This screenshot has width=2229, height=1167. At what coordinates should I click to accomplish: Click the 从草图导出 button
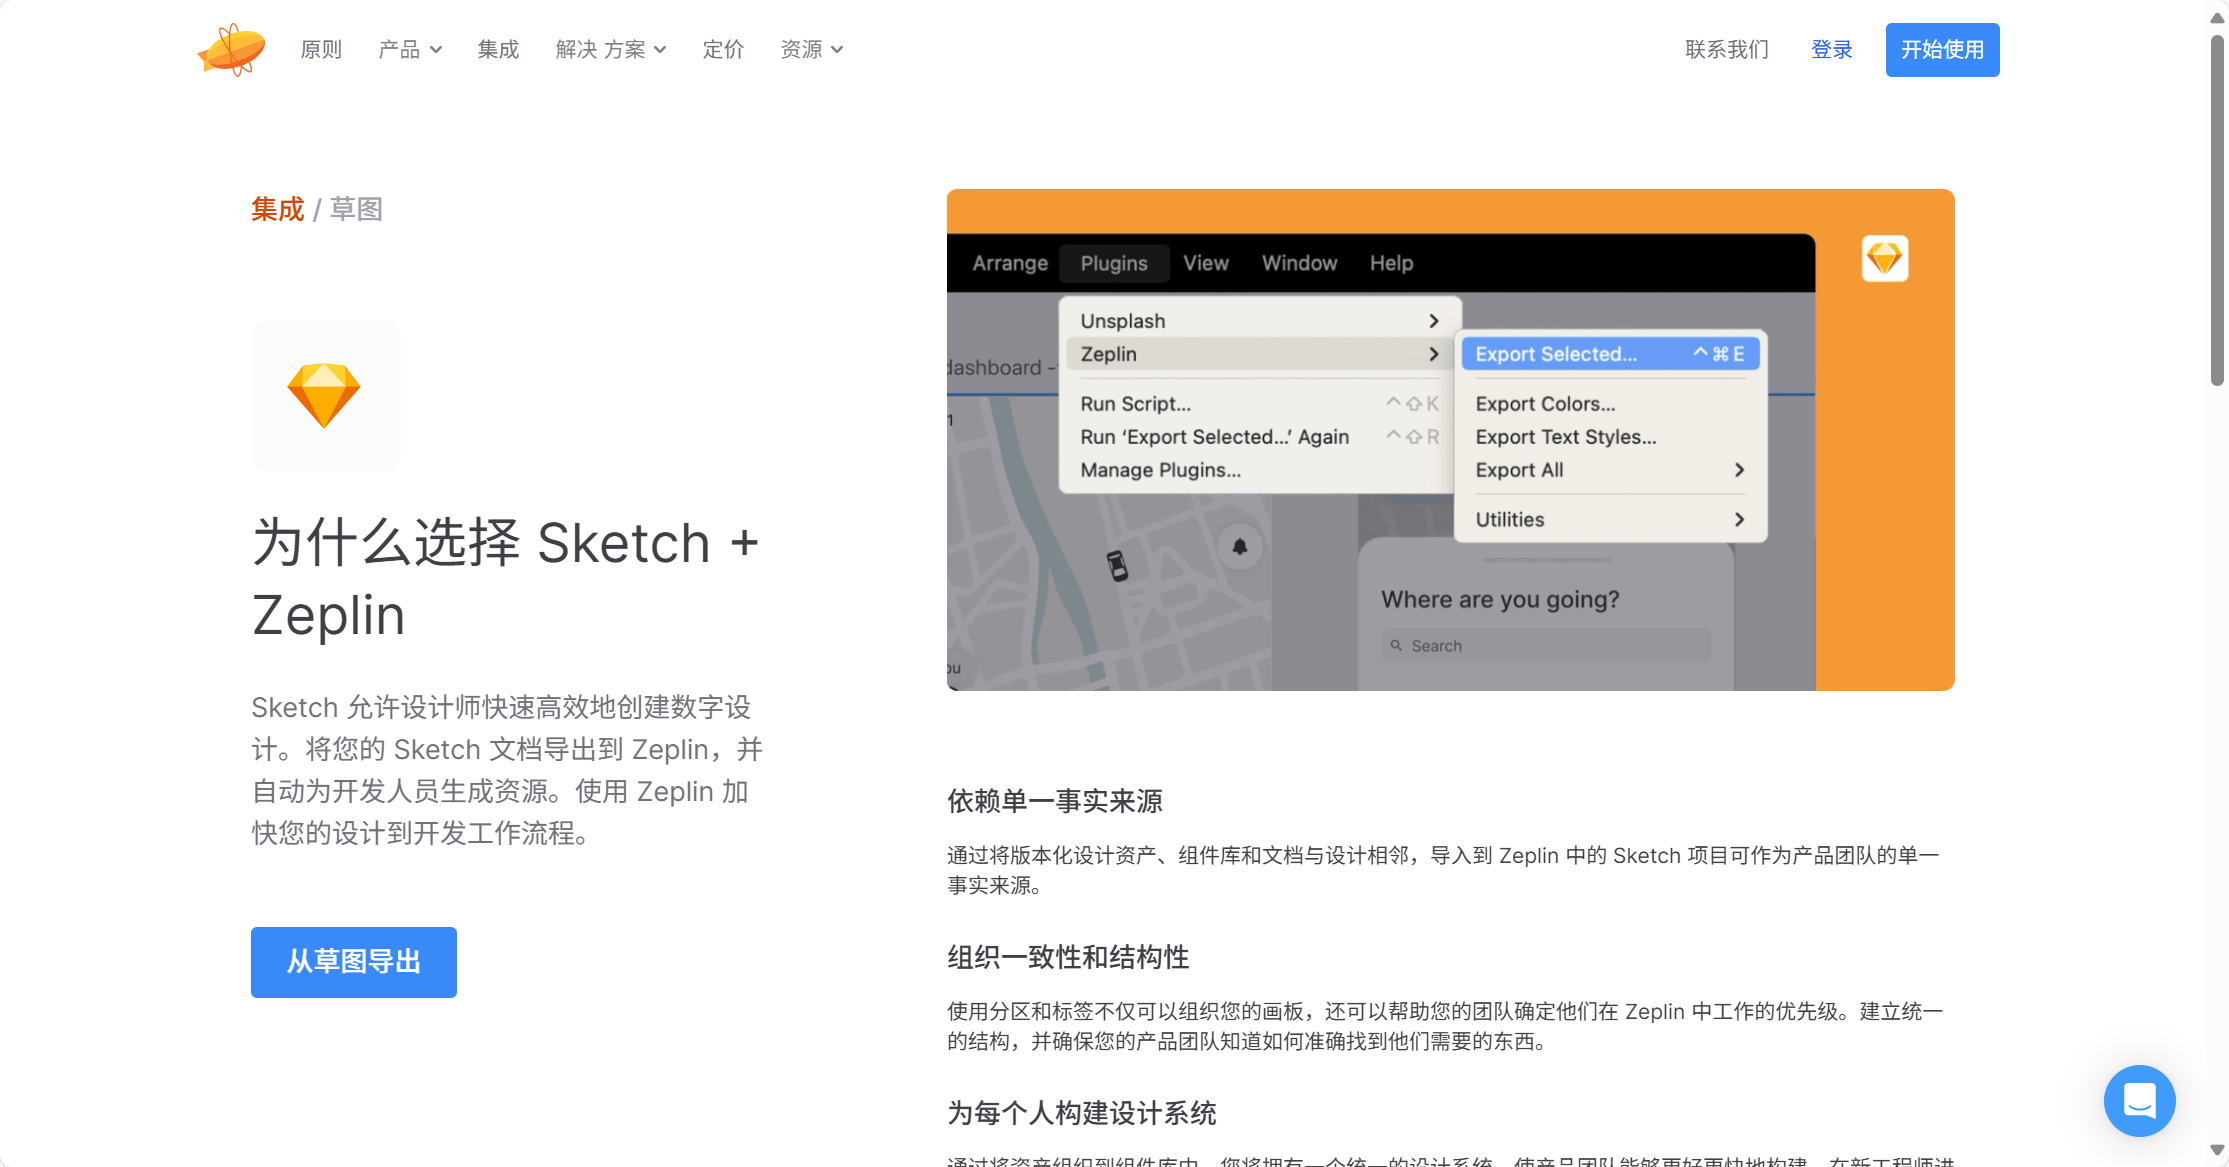(x=354, y=962)
